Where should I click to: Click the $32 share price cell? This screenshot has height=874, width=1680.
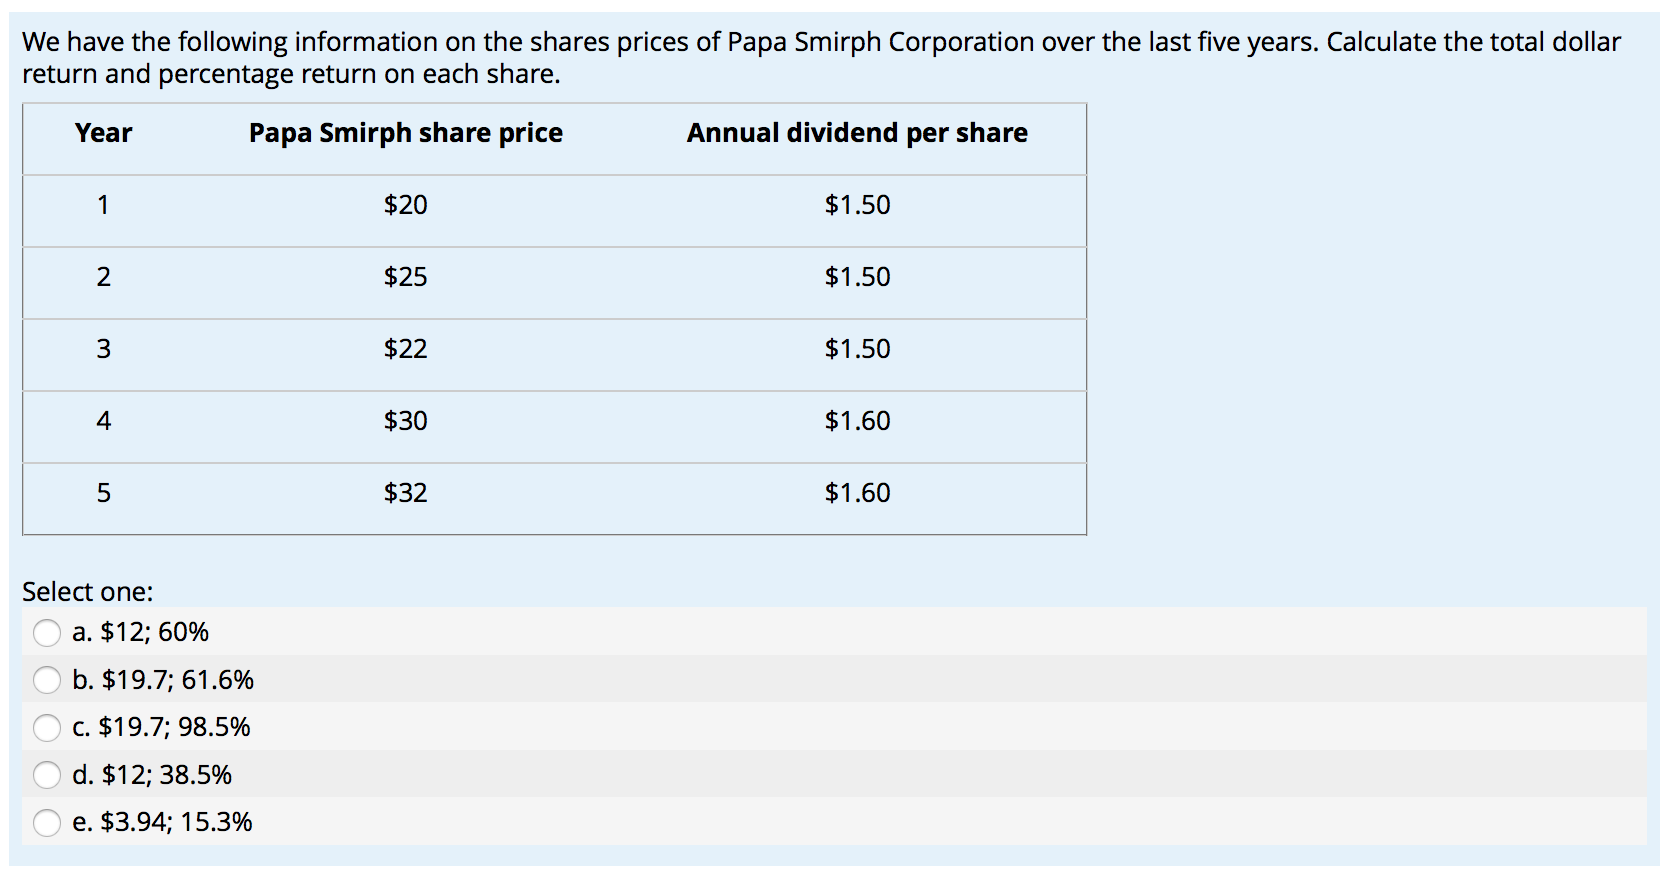[x=404, y=493]
